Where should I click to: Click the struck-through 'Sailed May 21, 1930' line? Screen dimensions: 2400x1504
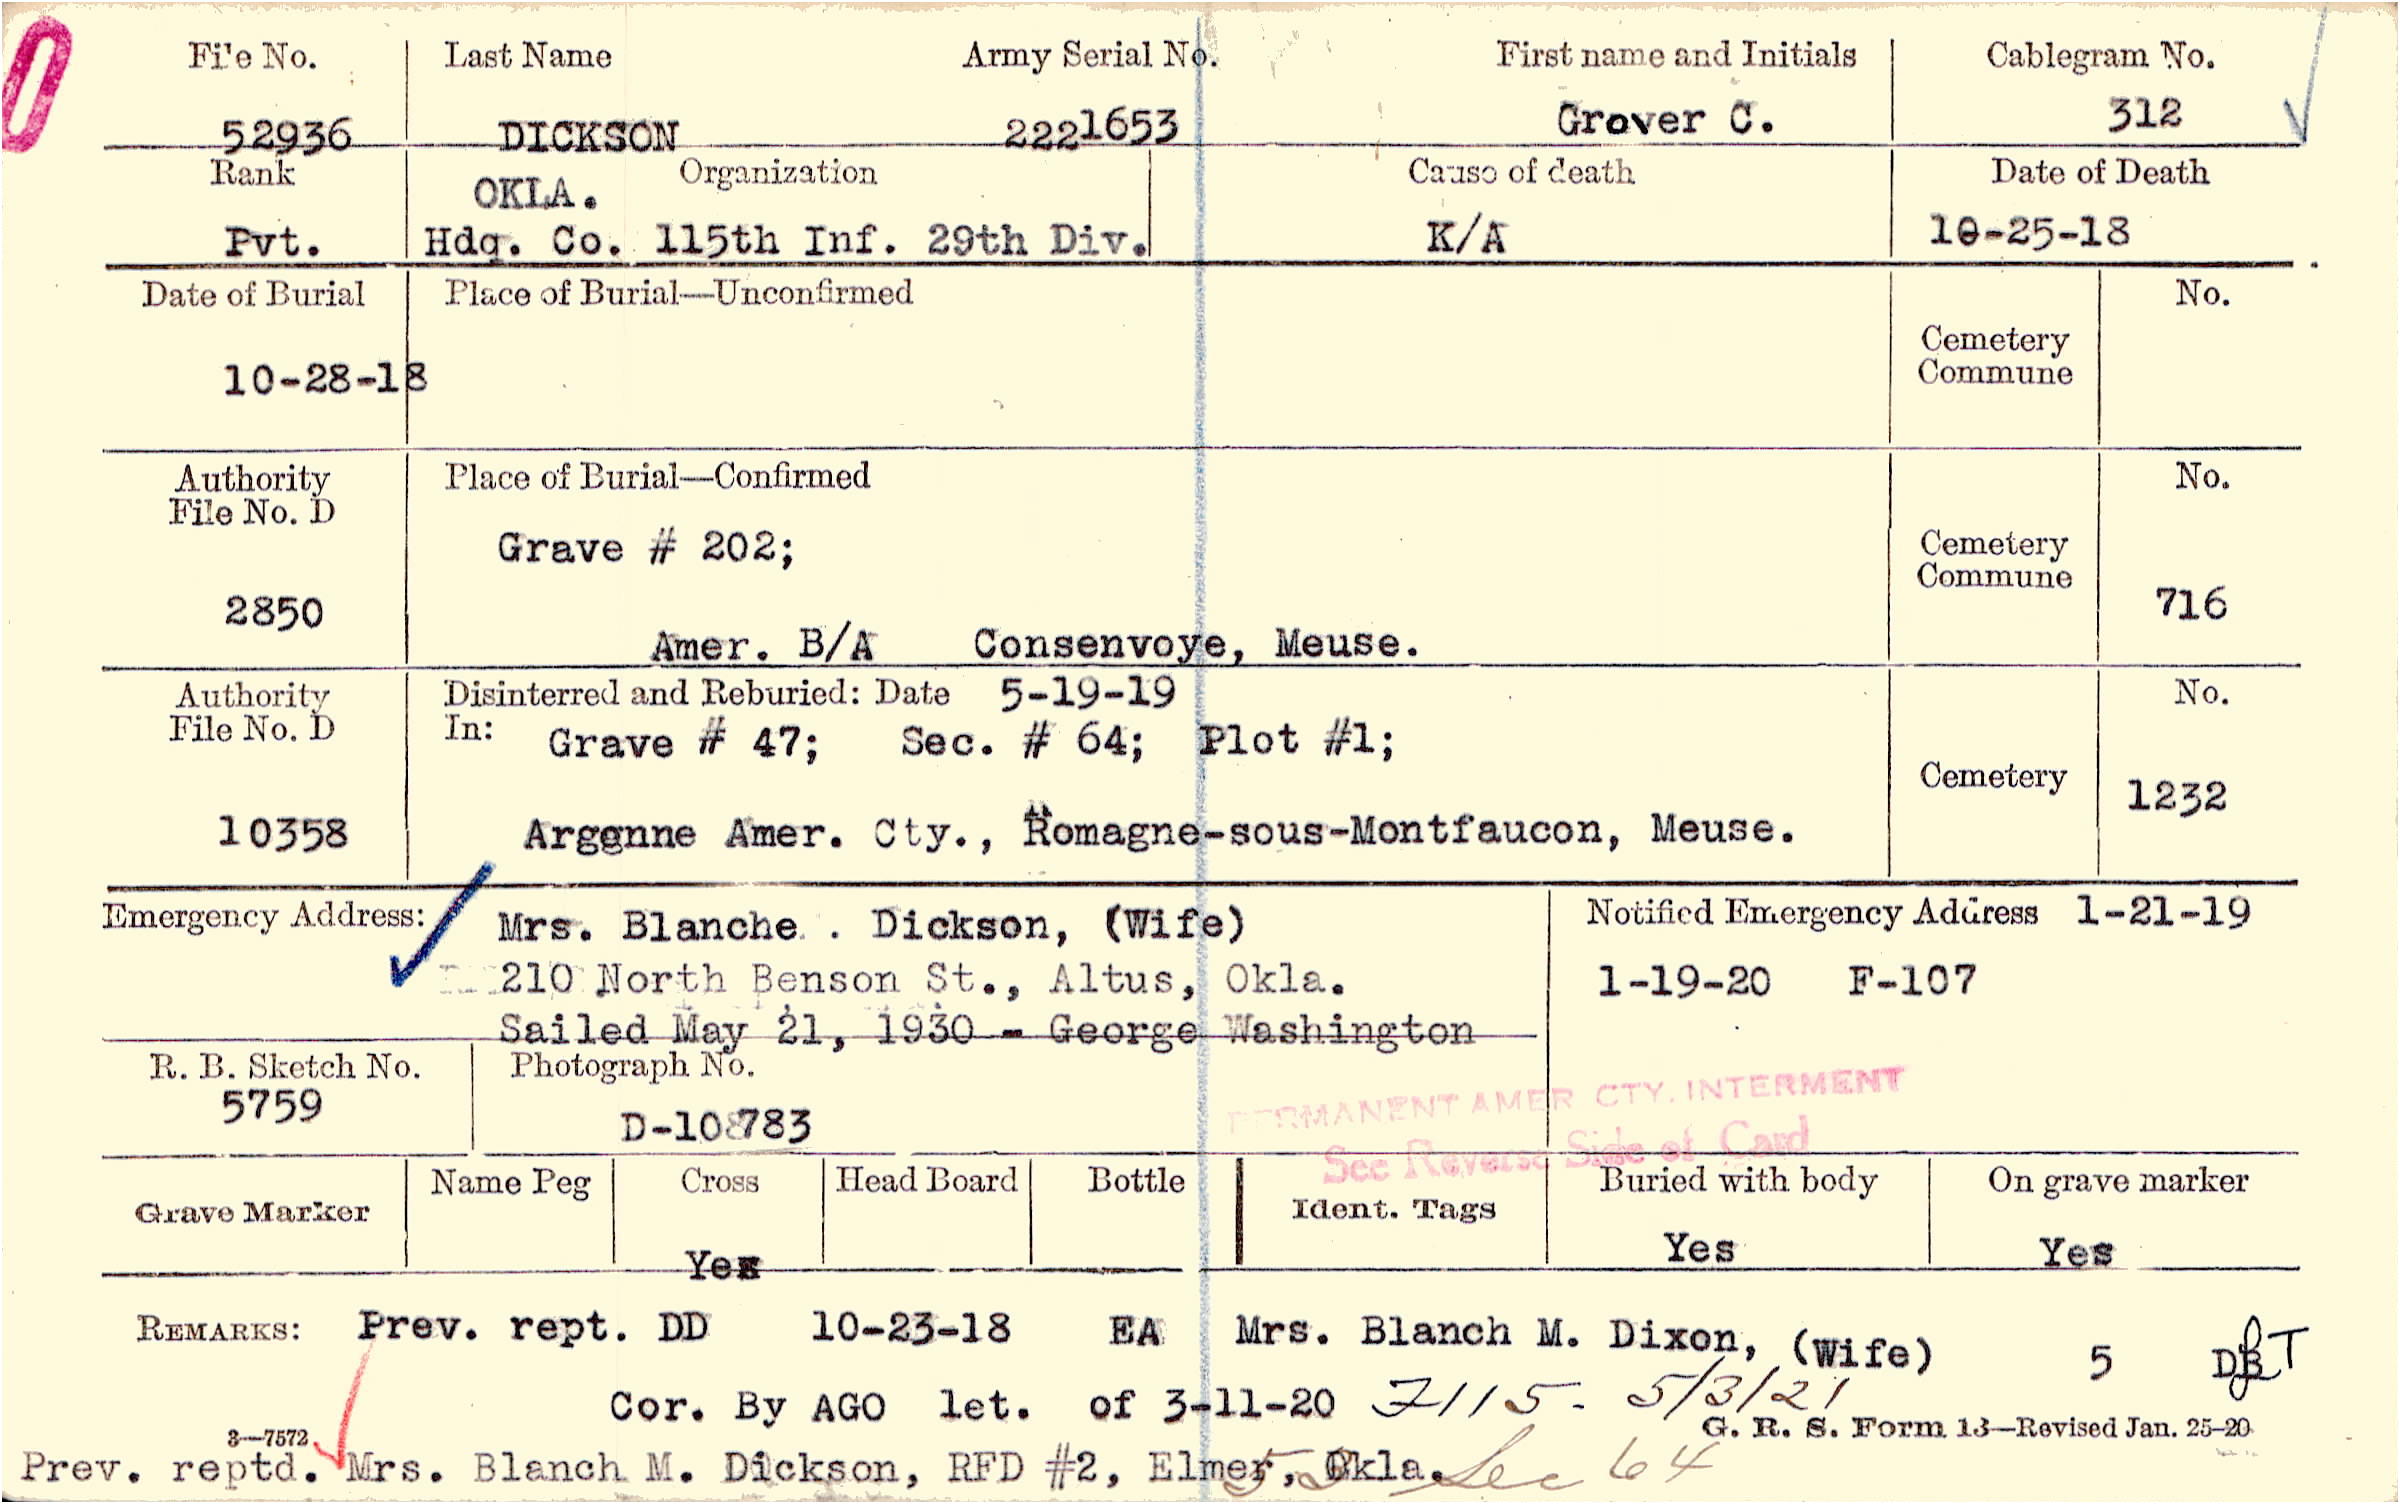pos(985,1030)
